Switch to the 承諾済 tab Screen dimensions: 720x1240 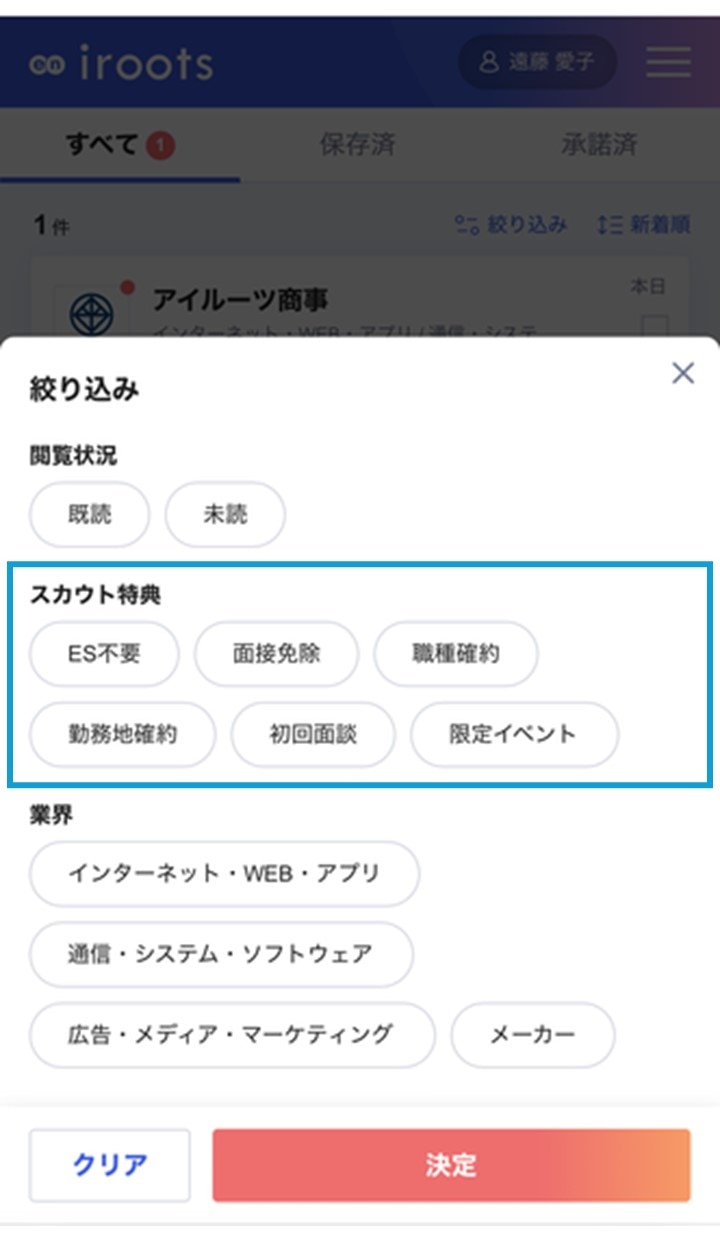click(598, 146)
